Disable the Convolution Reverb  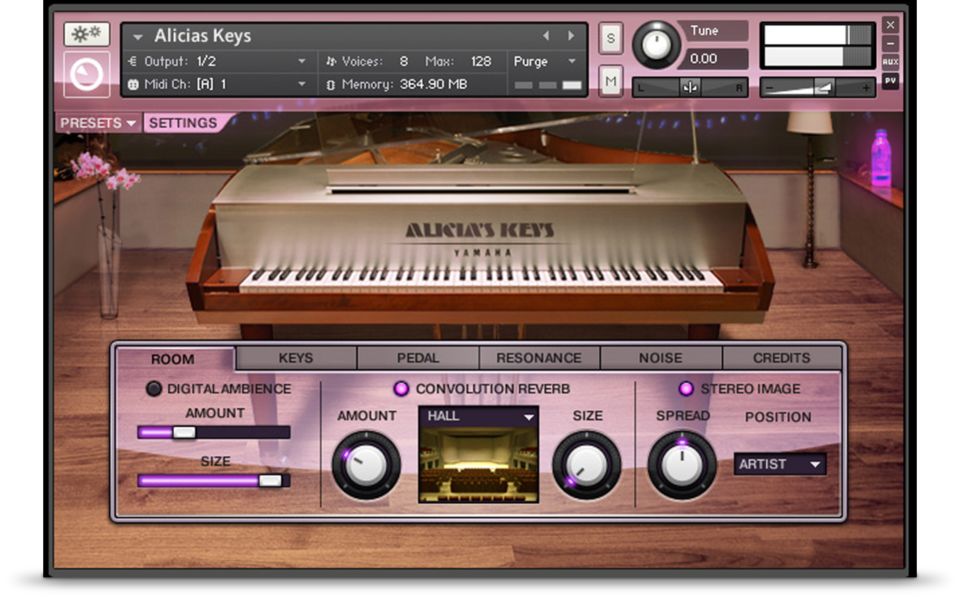(401, 389)
